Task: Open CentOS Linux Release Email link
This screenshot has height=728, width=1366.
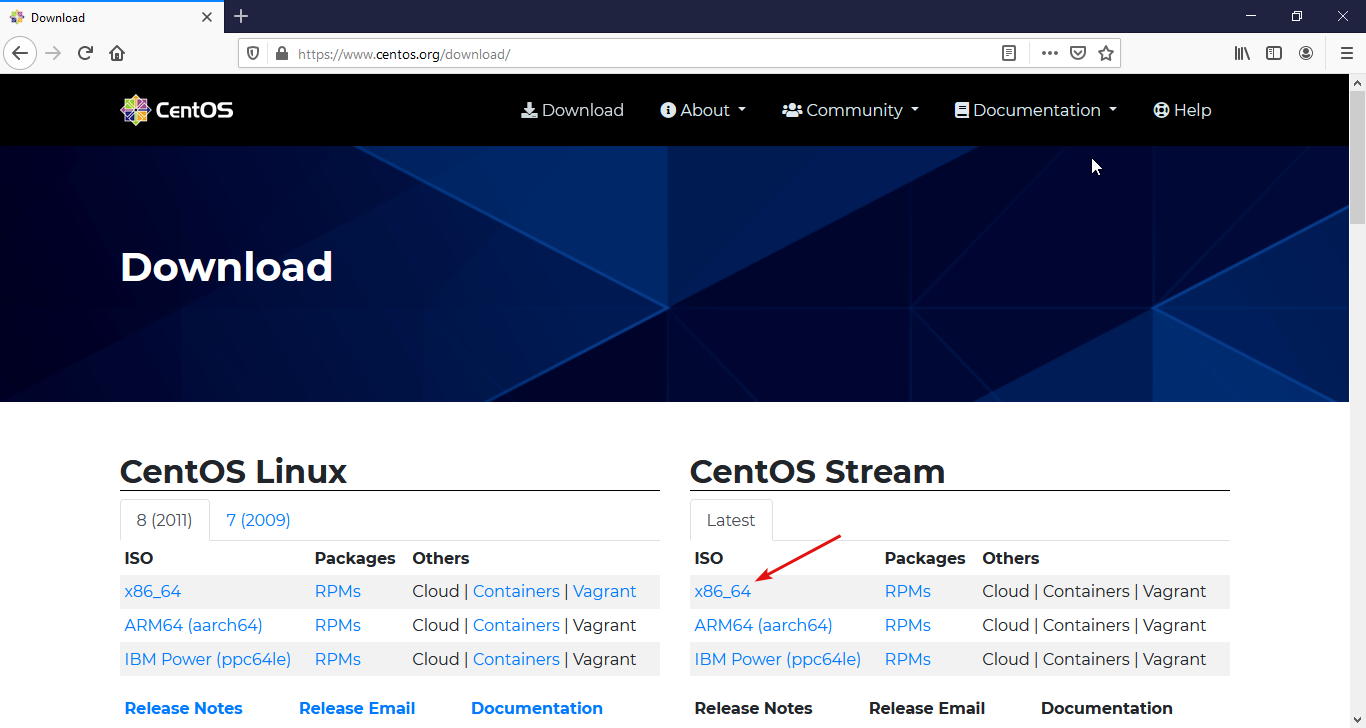Action: point(357,708)
